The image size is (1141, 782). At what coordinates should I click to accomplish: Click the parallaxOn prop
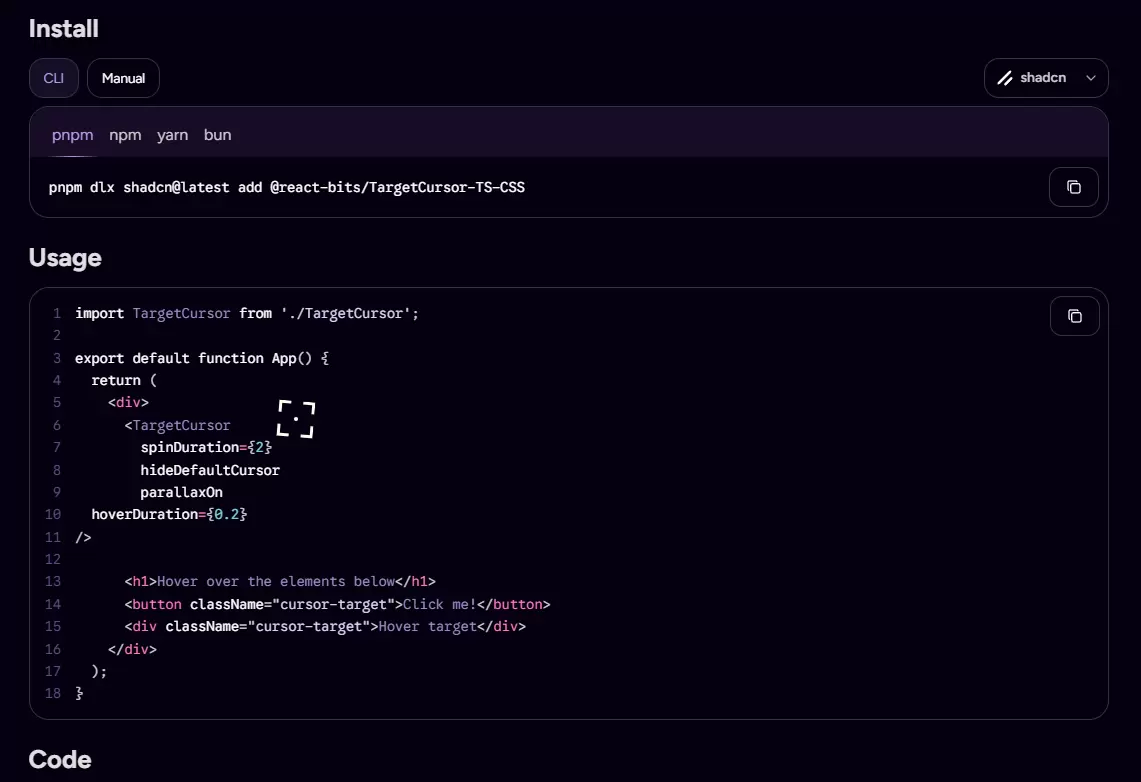[181, 492]
